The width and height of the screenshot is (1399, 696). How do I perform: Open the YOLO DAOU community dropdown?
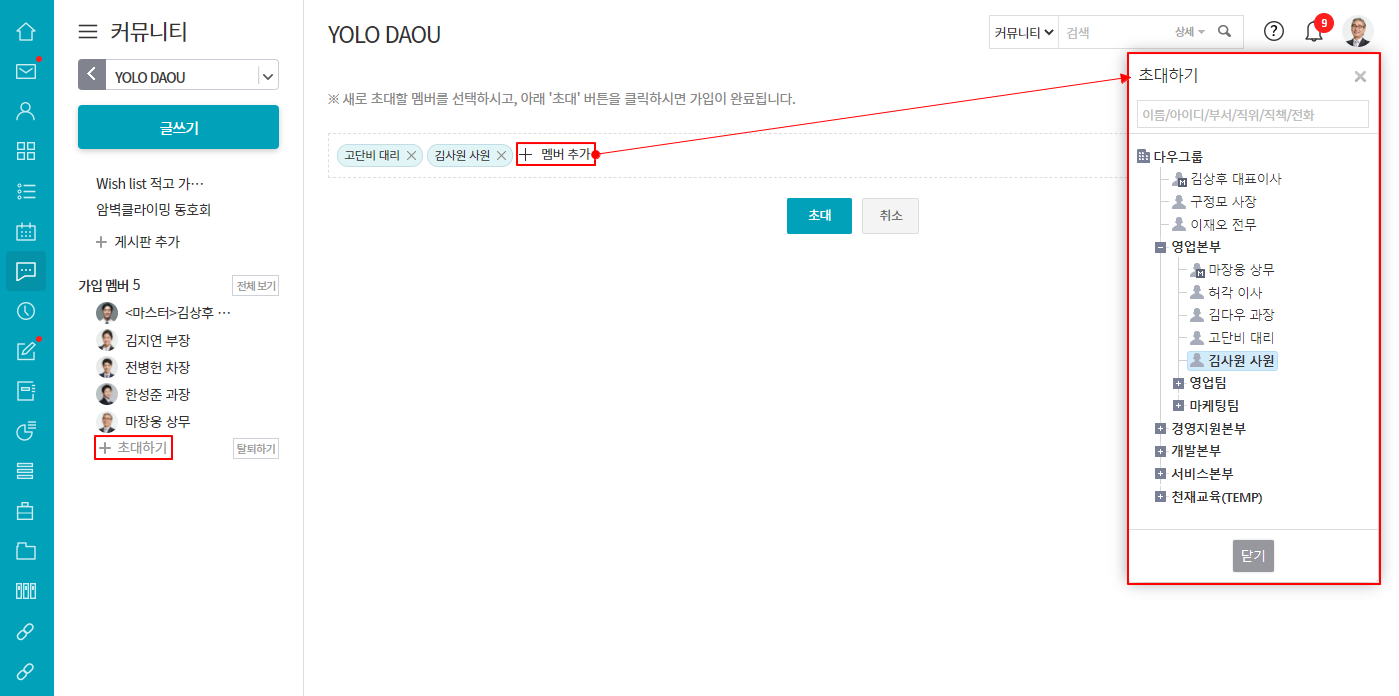click(267, 76)
